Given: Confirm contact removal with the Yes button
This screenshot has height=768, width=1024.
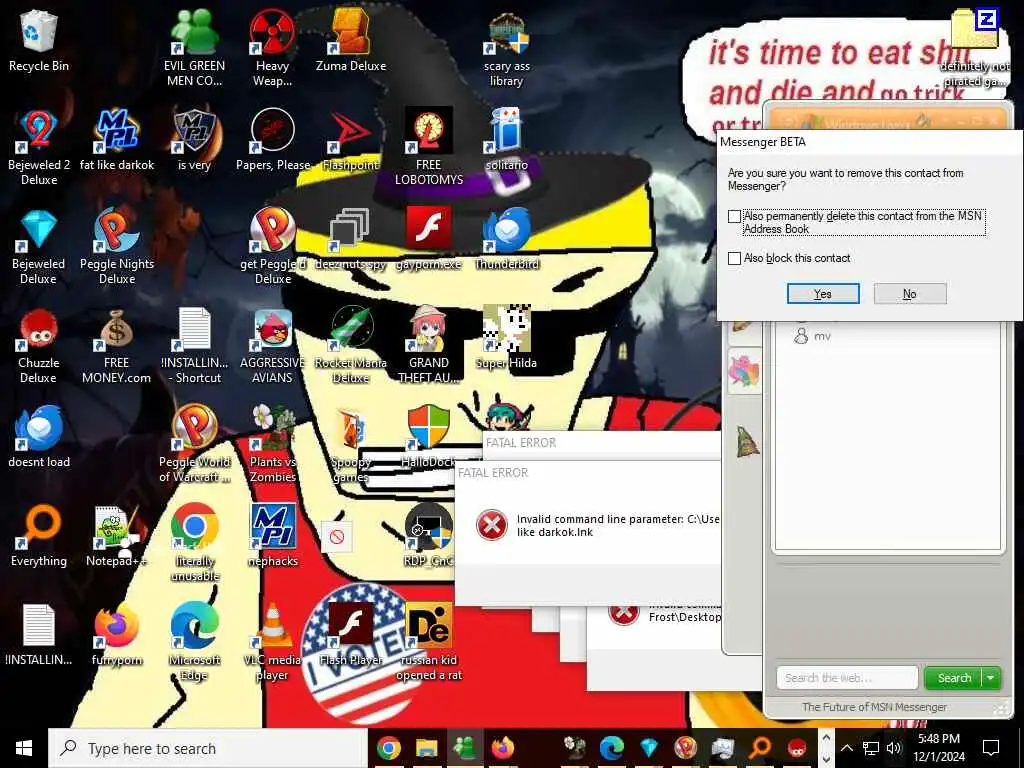Looking at the screenshot, I should coord(823,294).
